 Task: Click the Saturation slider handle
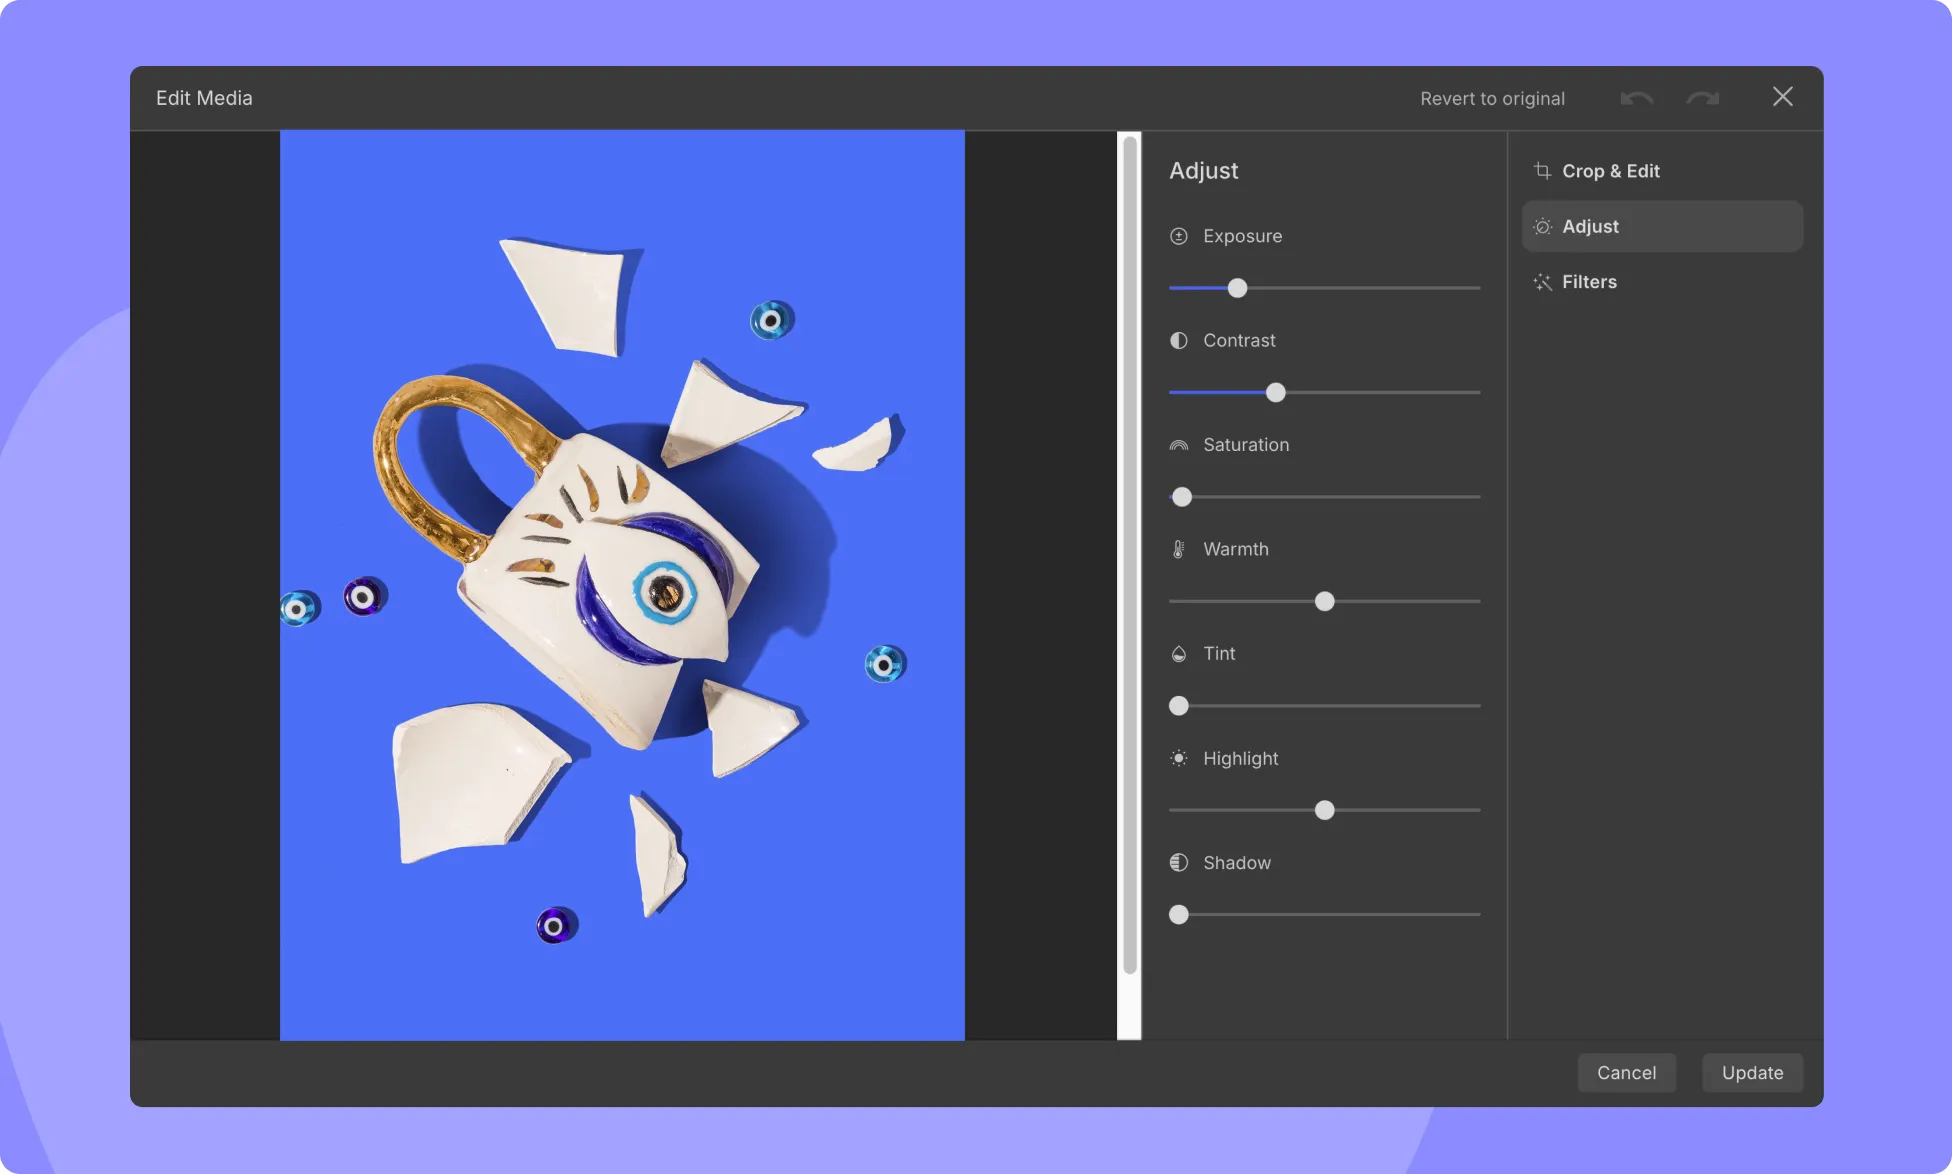[1182, 497]
